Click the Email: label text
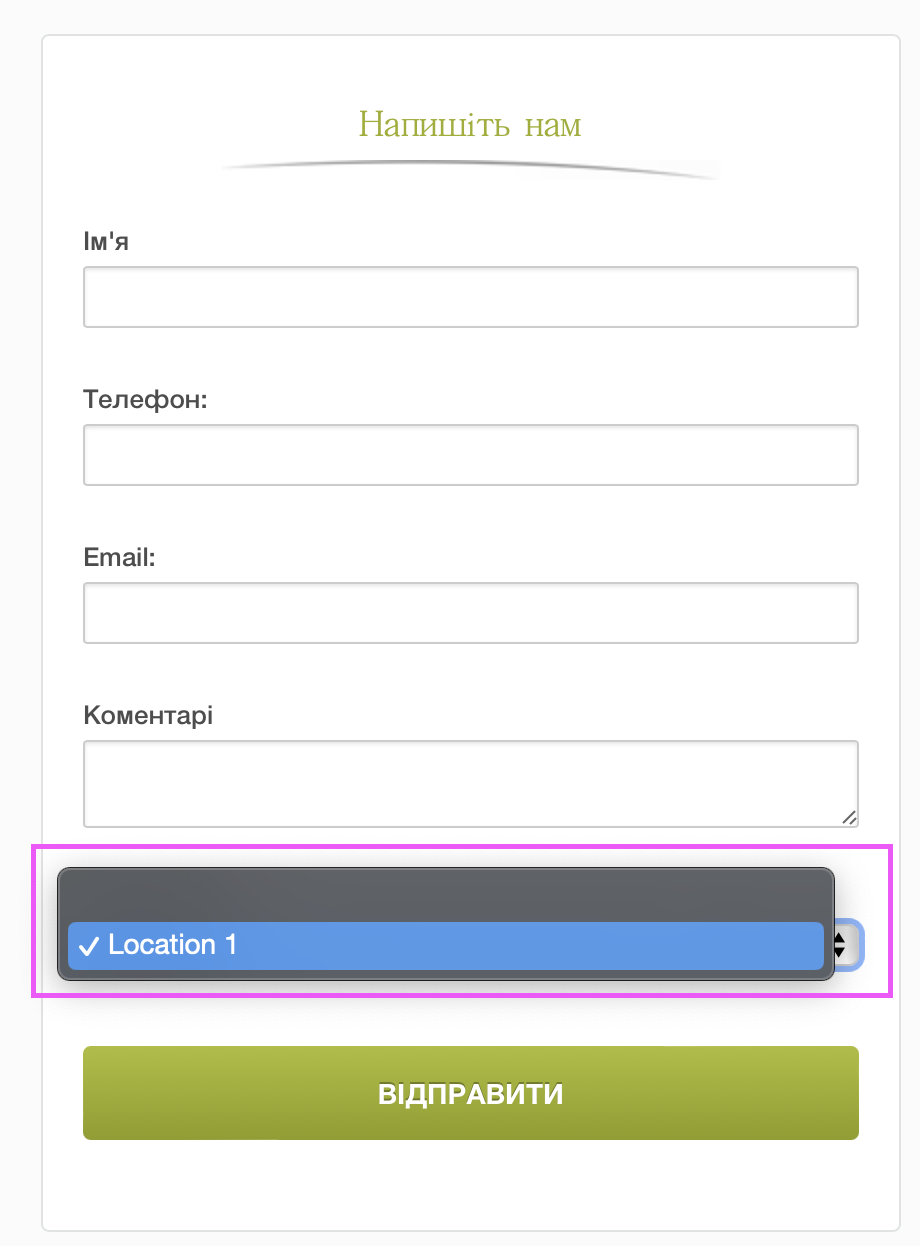Image resolution: width=920 pixels, height=1246 pixels. [119, 558]
